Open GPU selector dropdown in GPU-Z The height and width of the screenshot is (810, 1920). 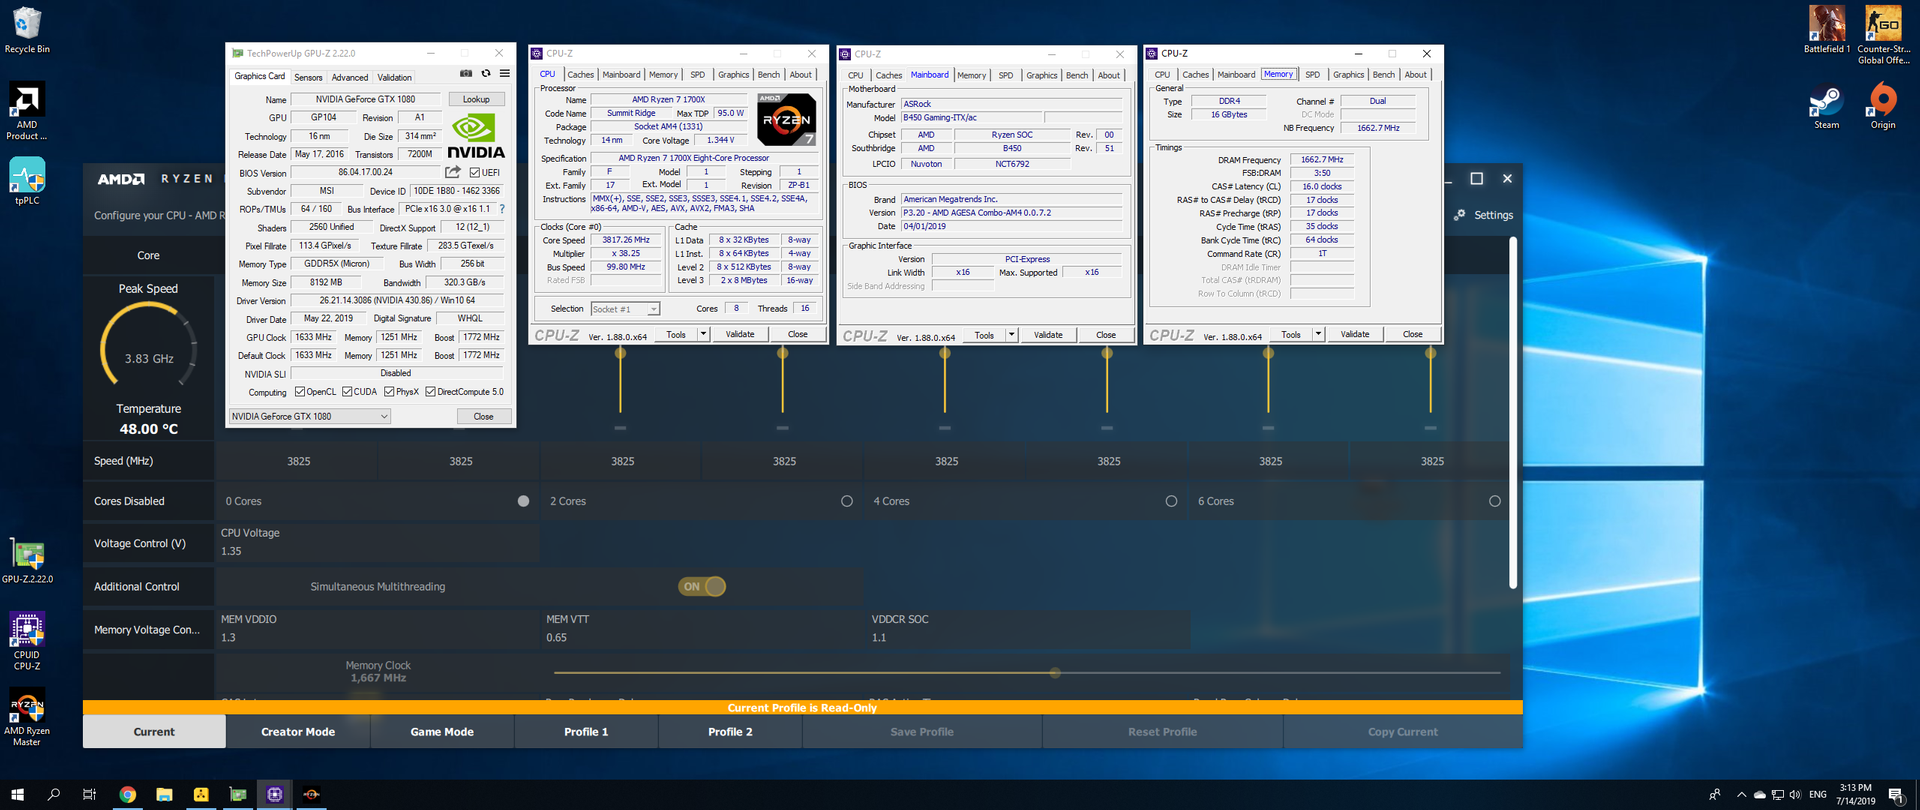[310, 416]
